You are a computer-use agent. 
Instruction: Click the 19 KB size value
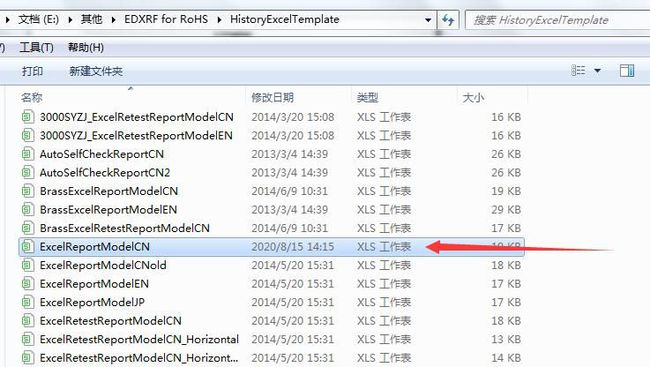[506, 191]
